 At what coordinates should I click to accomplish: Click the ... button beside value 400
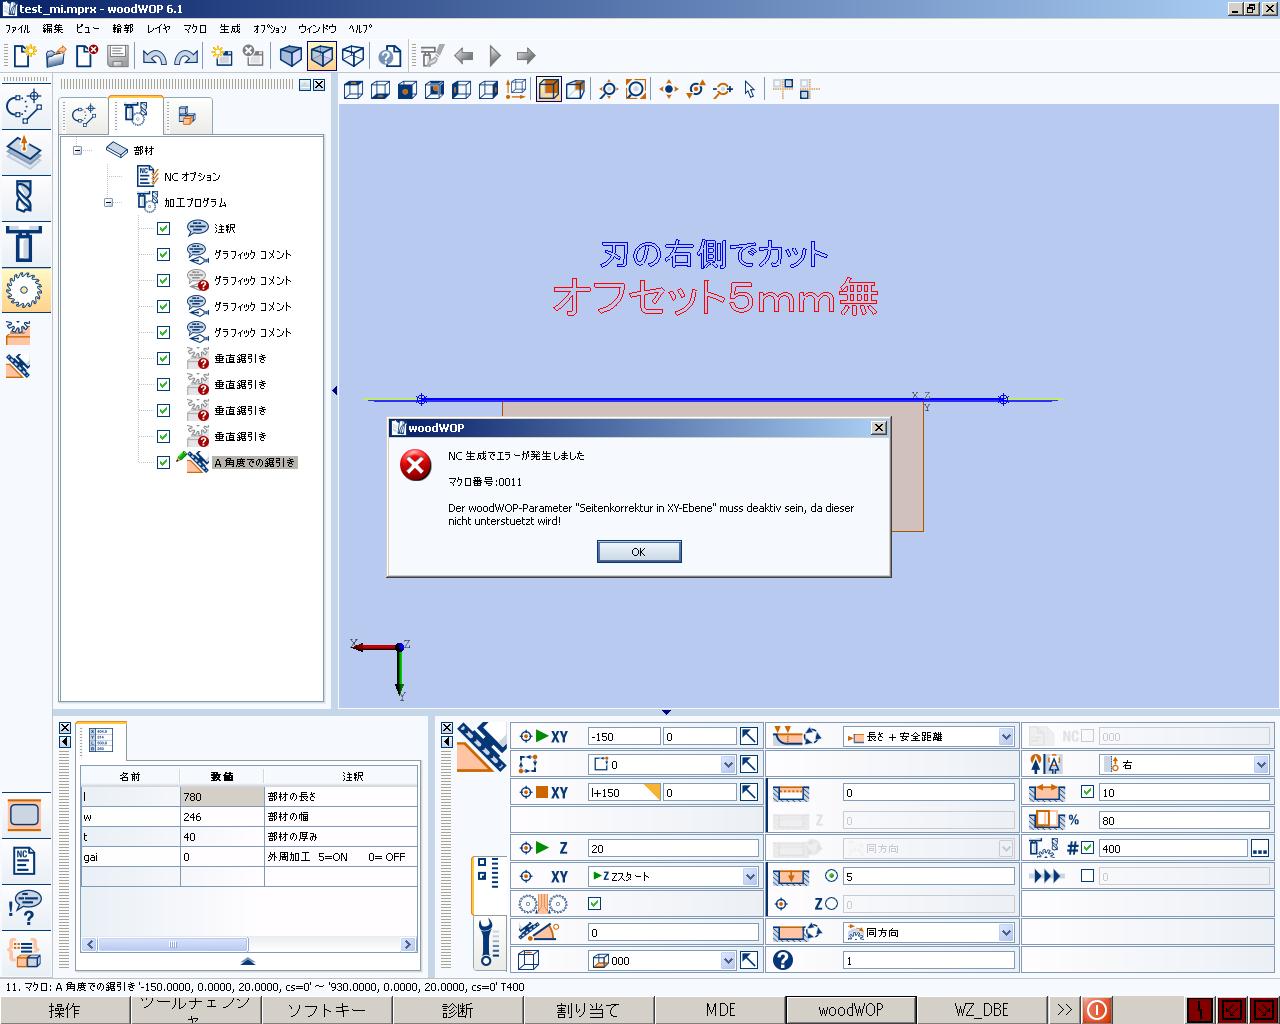tap(1260, 848)
